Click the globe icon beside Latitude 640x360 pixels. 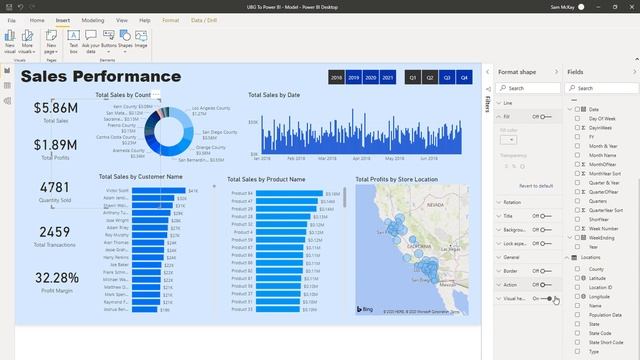coord(584,278)
